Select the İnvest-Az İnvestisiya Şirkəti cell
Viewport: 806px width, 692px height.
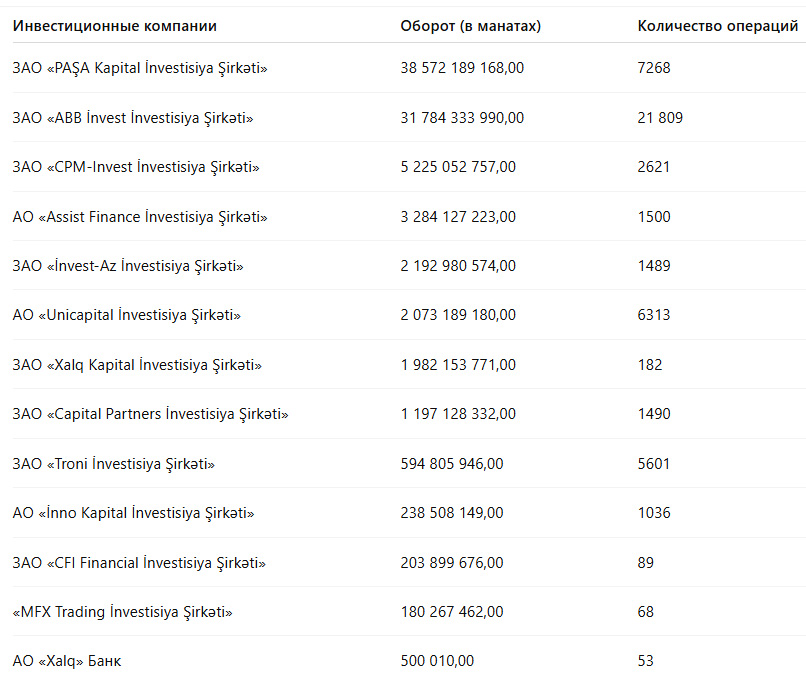(128, 266)
